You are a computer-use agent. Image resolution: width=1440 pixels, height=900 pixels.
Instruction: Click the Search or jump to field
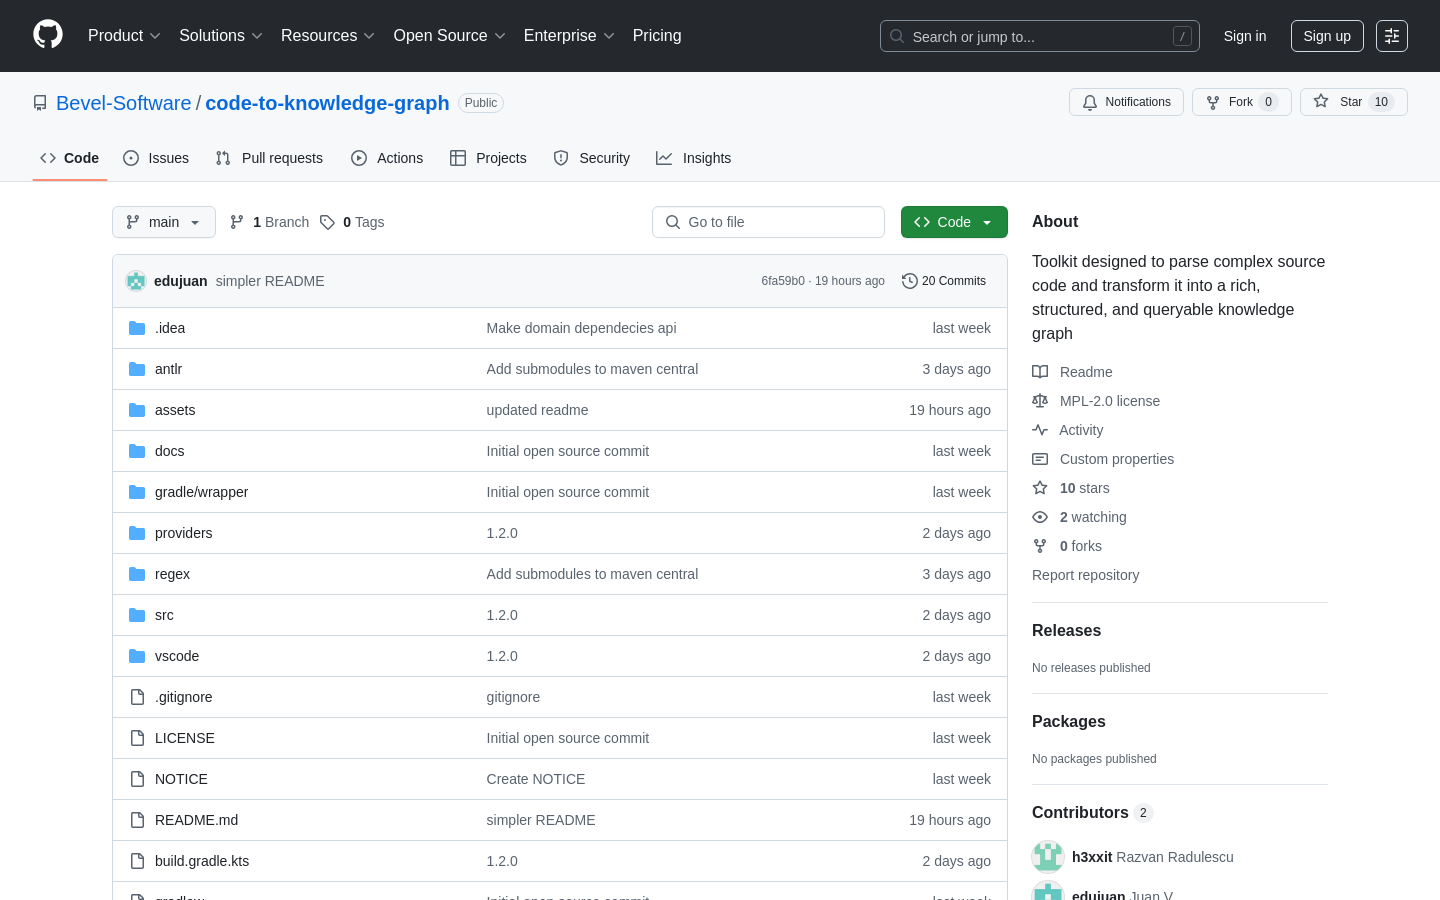click(1040, 36)
